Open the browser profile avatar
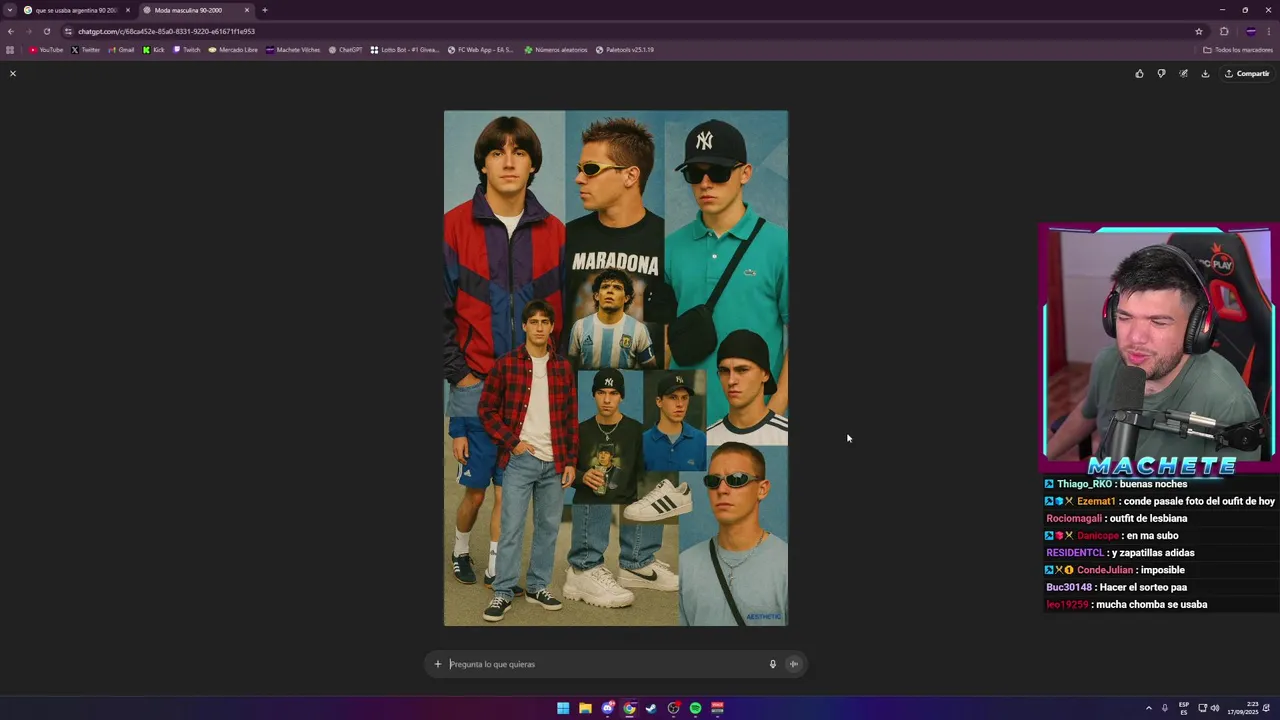This screenshot has height=720, width=1280. (x=1250, y=31)
